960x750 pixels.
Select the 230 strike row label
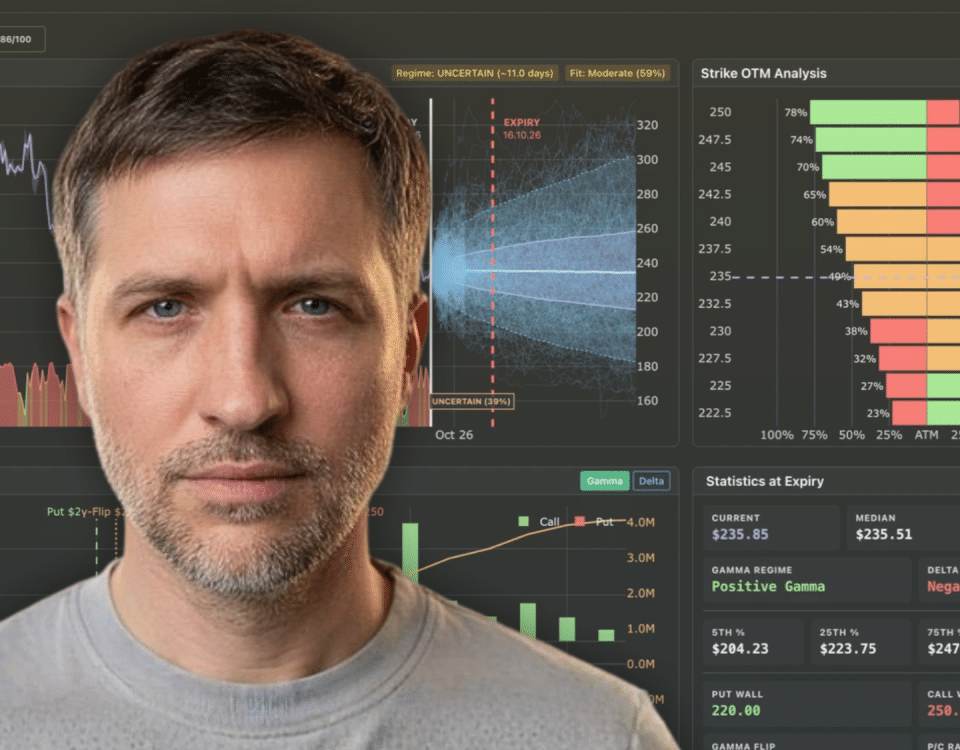pyautogui.click(x=720, y=331)
